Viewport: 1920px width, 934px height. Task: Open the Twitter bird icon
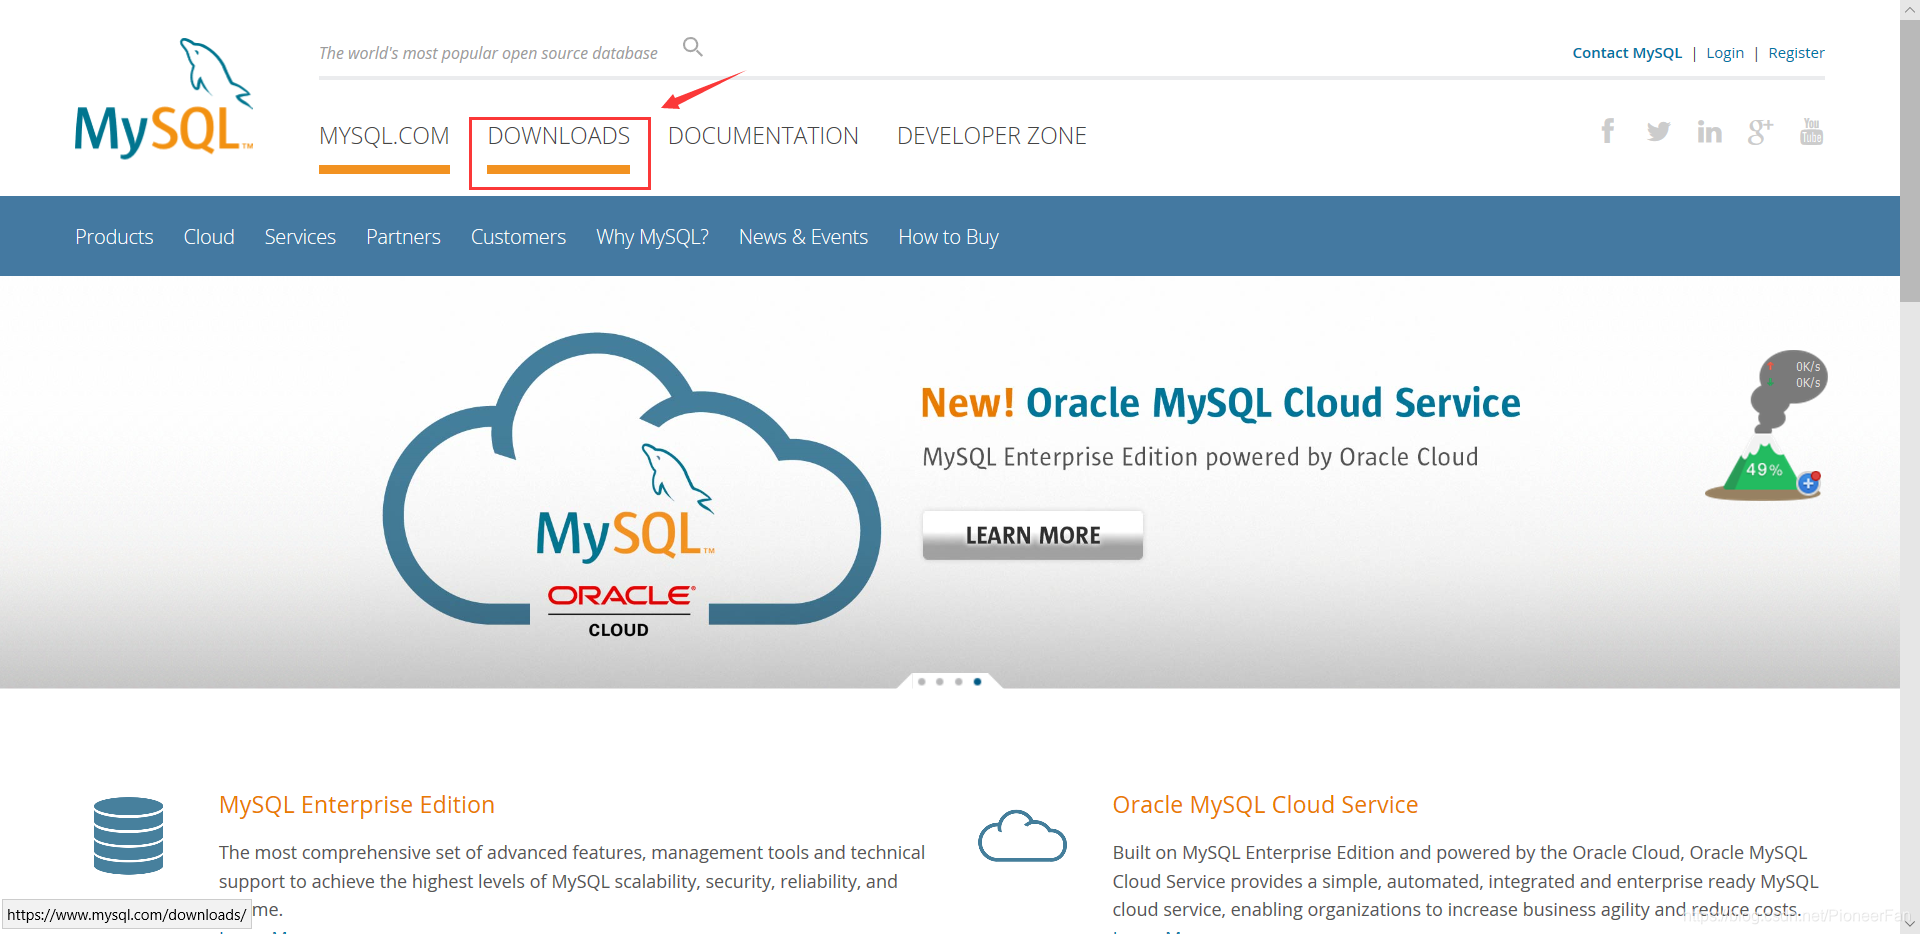pos(1658,131)
